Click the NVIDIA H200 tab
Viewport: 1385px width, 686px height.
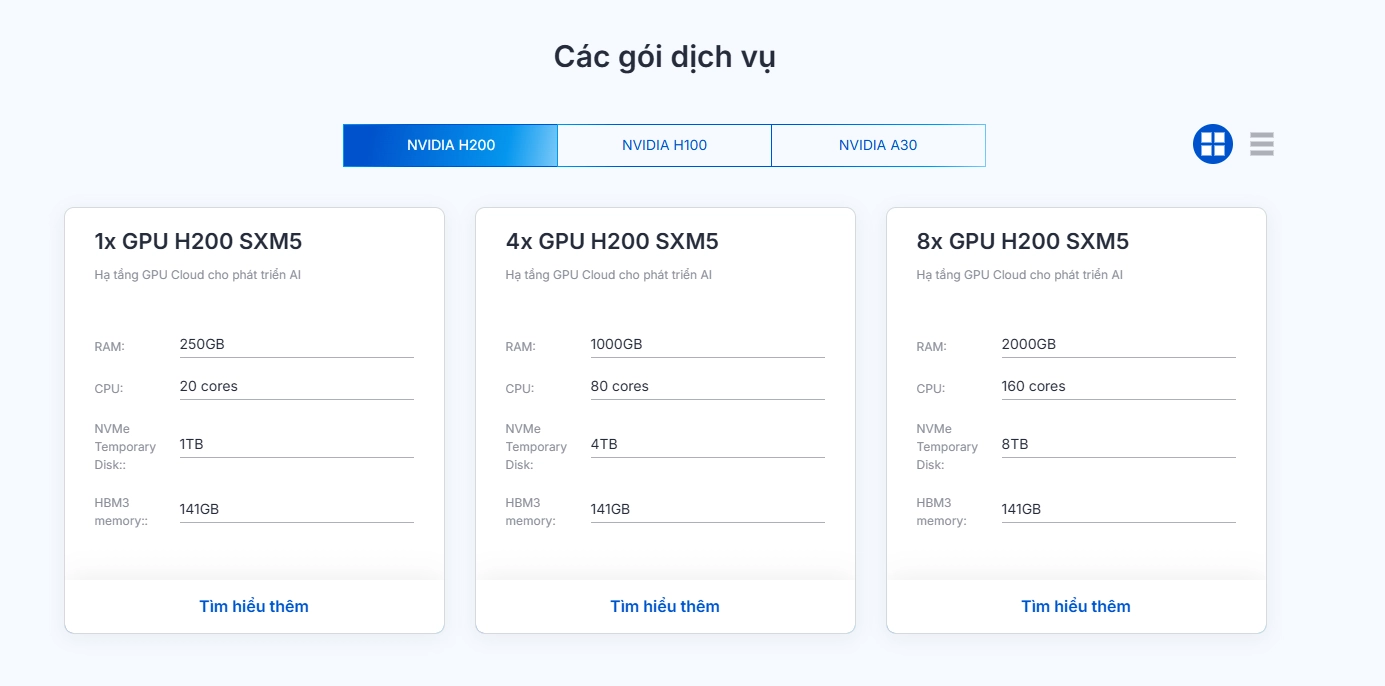point(450,144)
